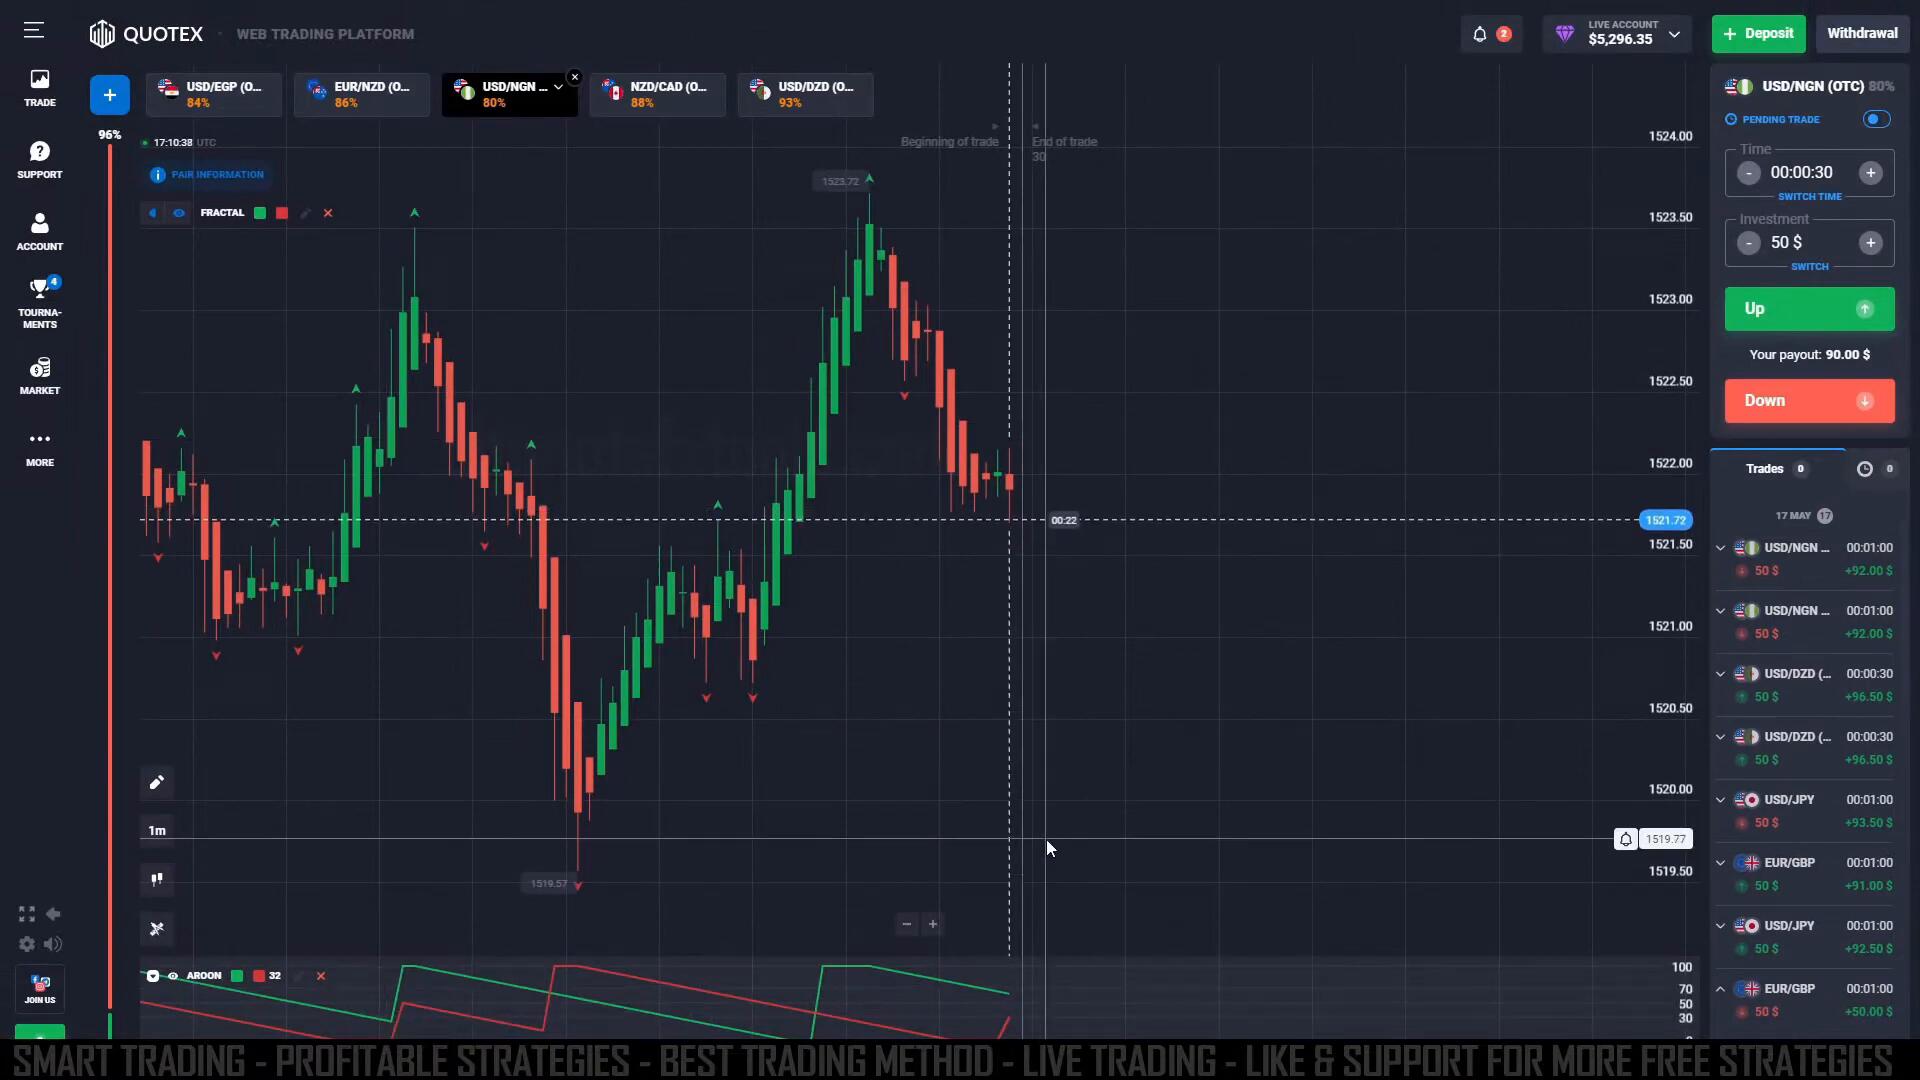
Task: Add a new asset tab with plus
Action: (x=110, y=95)
